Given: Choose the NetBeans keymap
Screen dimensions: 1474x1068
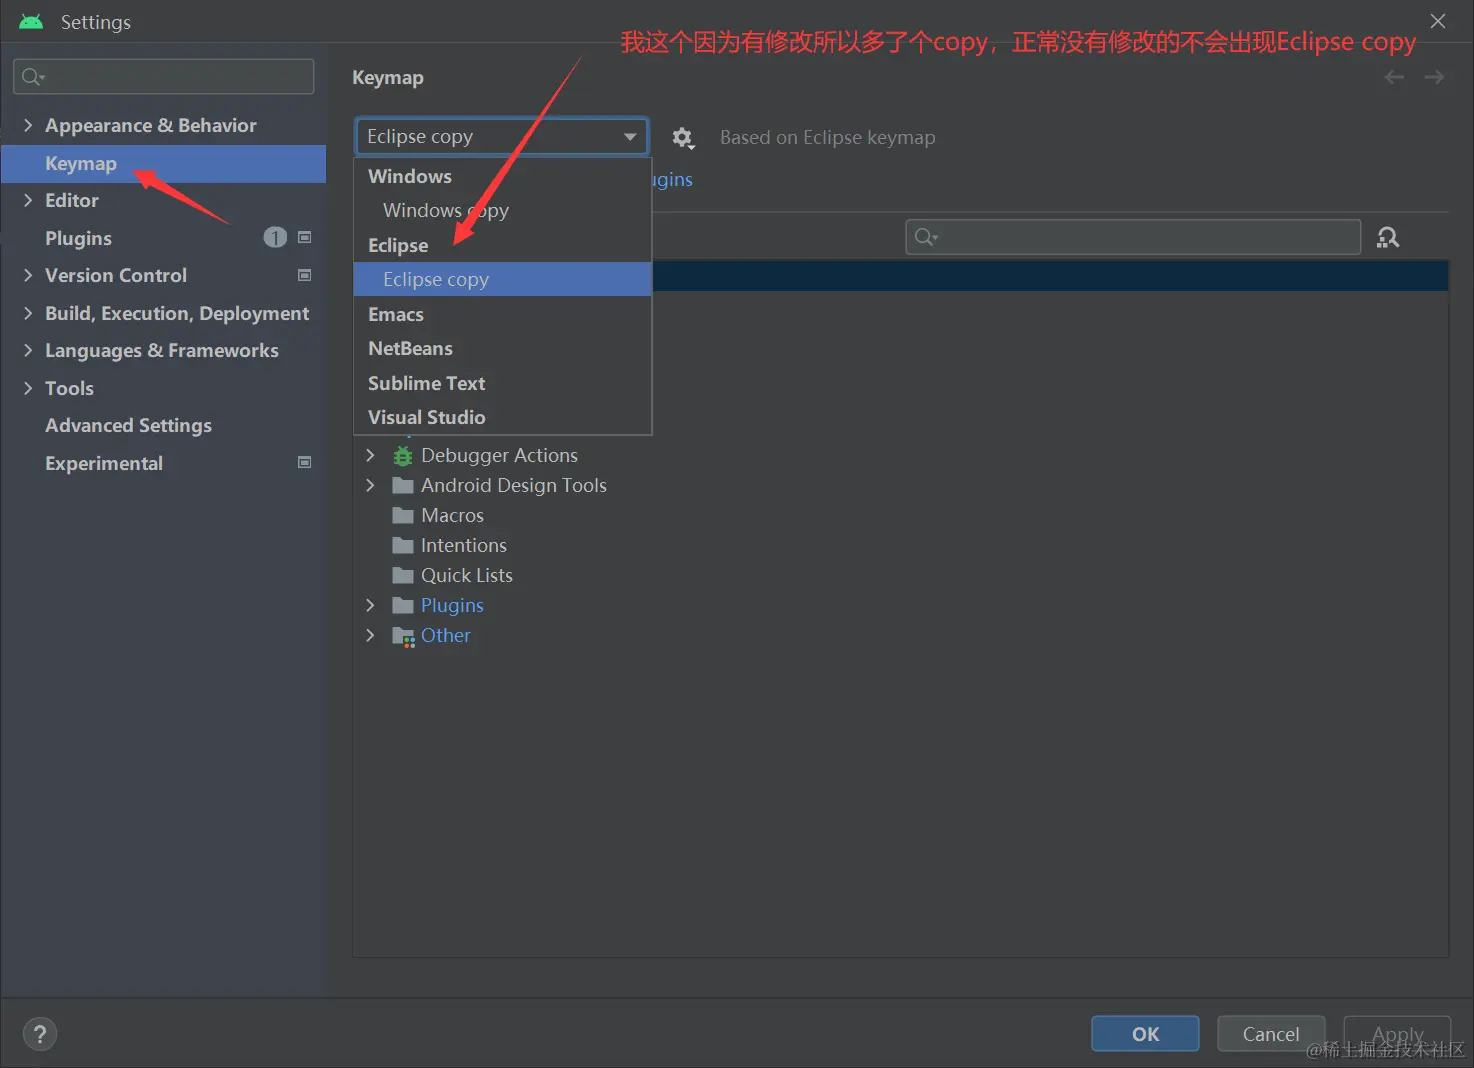Looking at the screenshot, I should (x=503, y=348).
